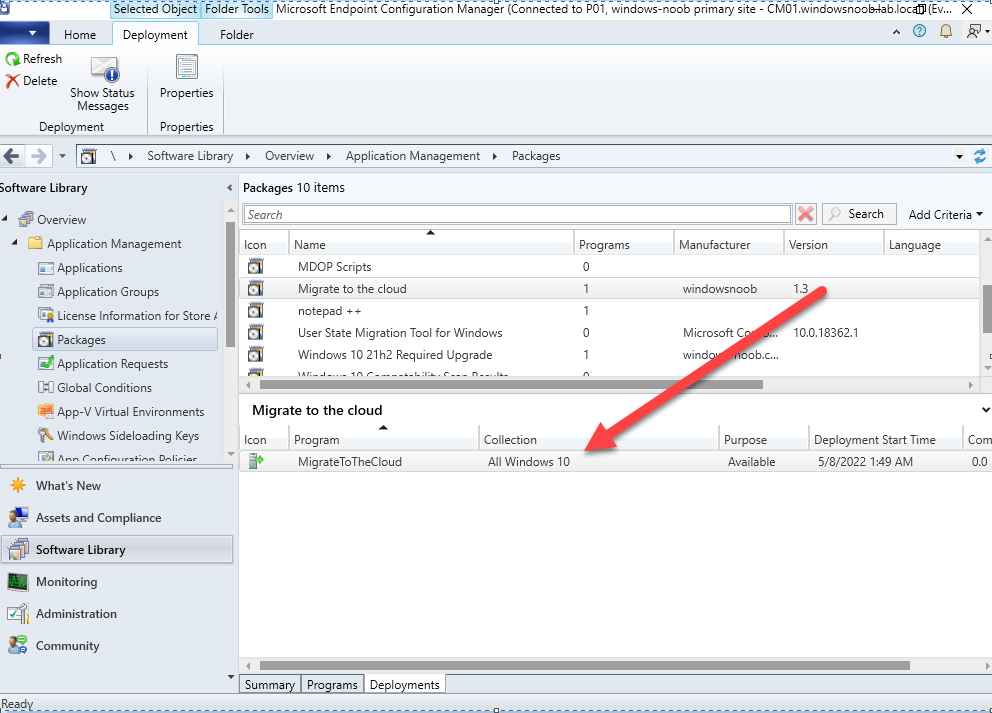The width and height of the screenshot is (992, 713).
Task: Select the Deployments details tab
Action: pos(405,685)
